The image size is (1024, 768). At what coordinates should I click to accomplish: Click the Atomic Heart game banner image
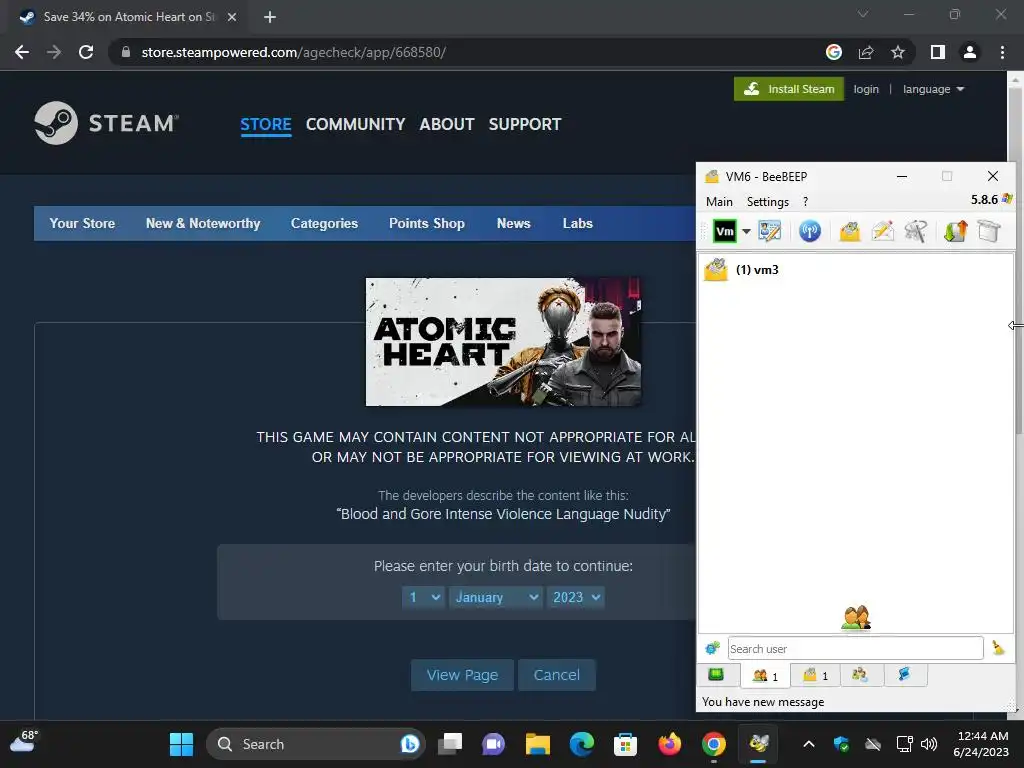(503, 342)
